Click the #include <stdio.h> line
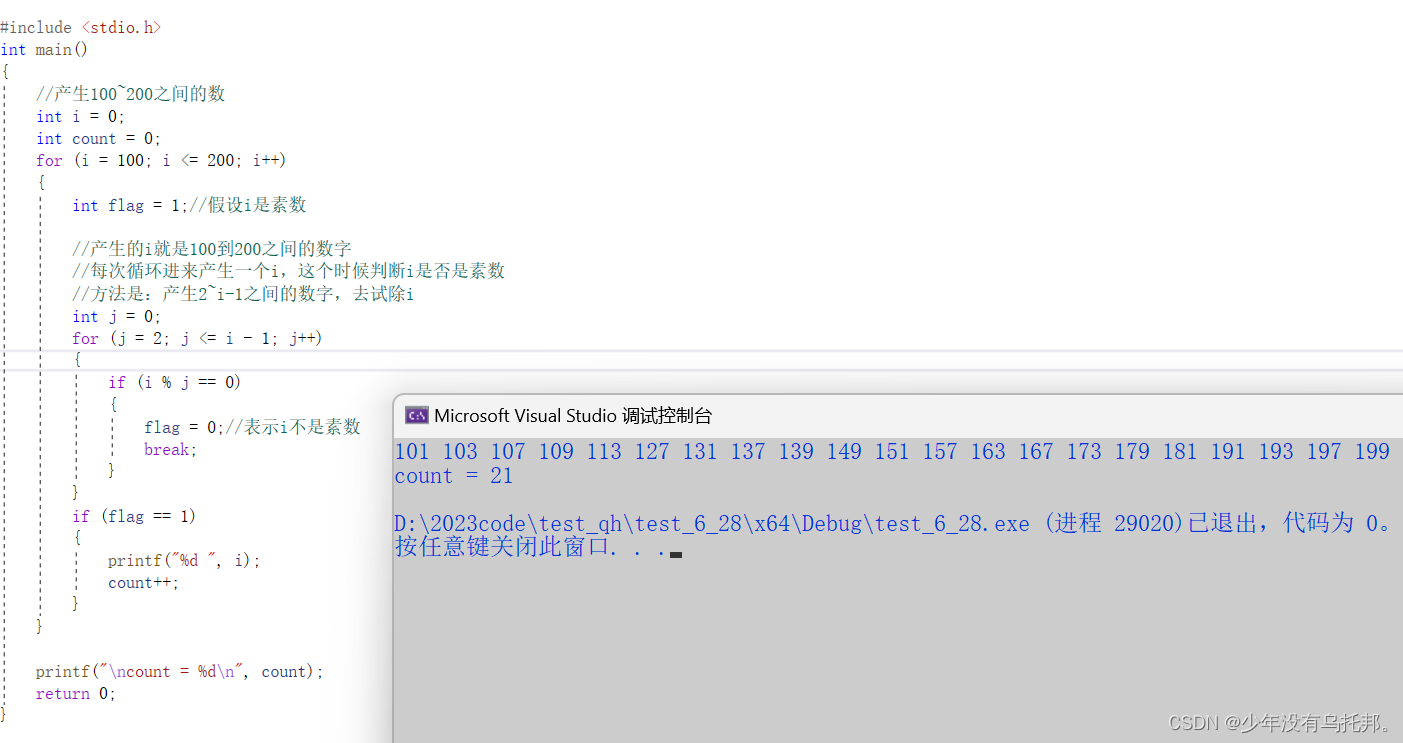The image size is (1403, 743). pos(80,28)
